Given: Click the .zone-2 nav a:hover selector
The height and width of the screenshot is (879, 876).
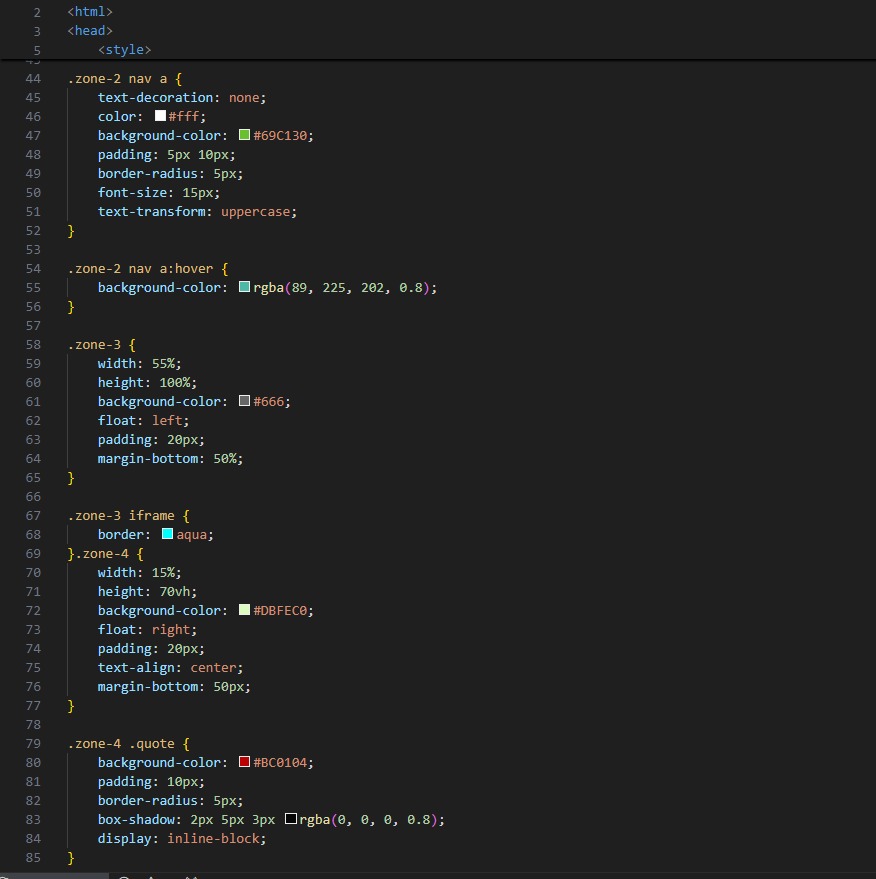Looking at the screenshot, I should click(x=140, y=269).
